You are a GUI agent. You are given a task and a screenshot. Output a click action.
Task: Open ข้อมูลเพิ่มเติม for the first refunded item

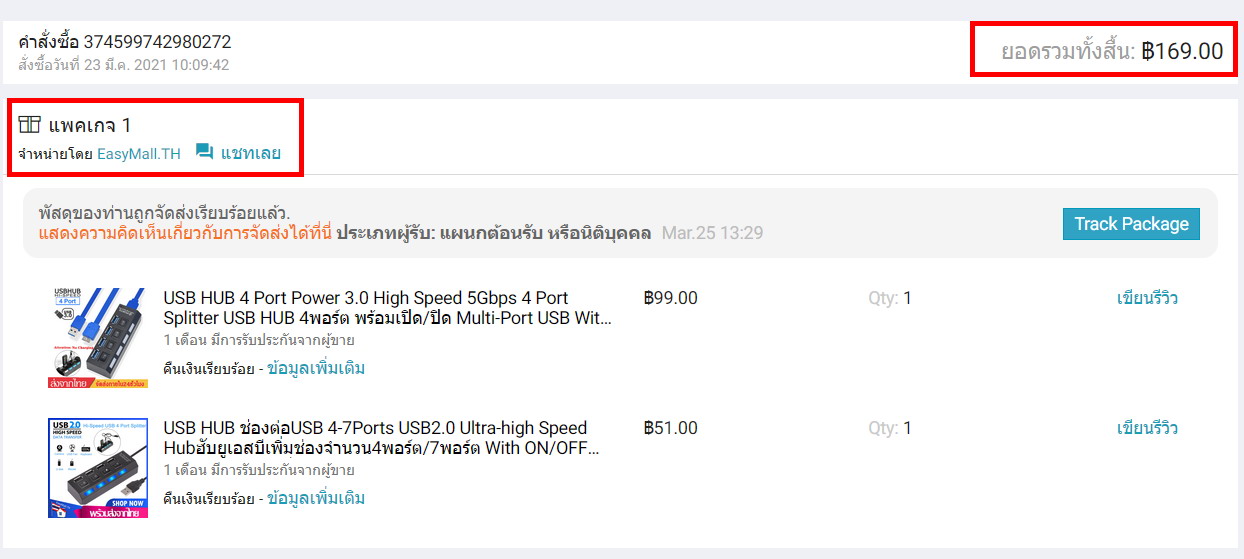pos(316,368)
